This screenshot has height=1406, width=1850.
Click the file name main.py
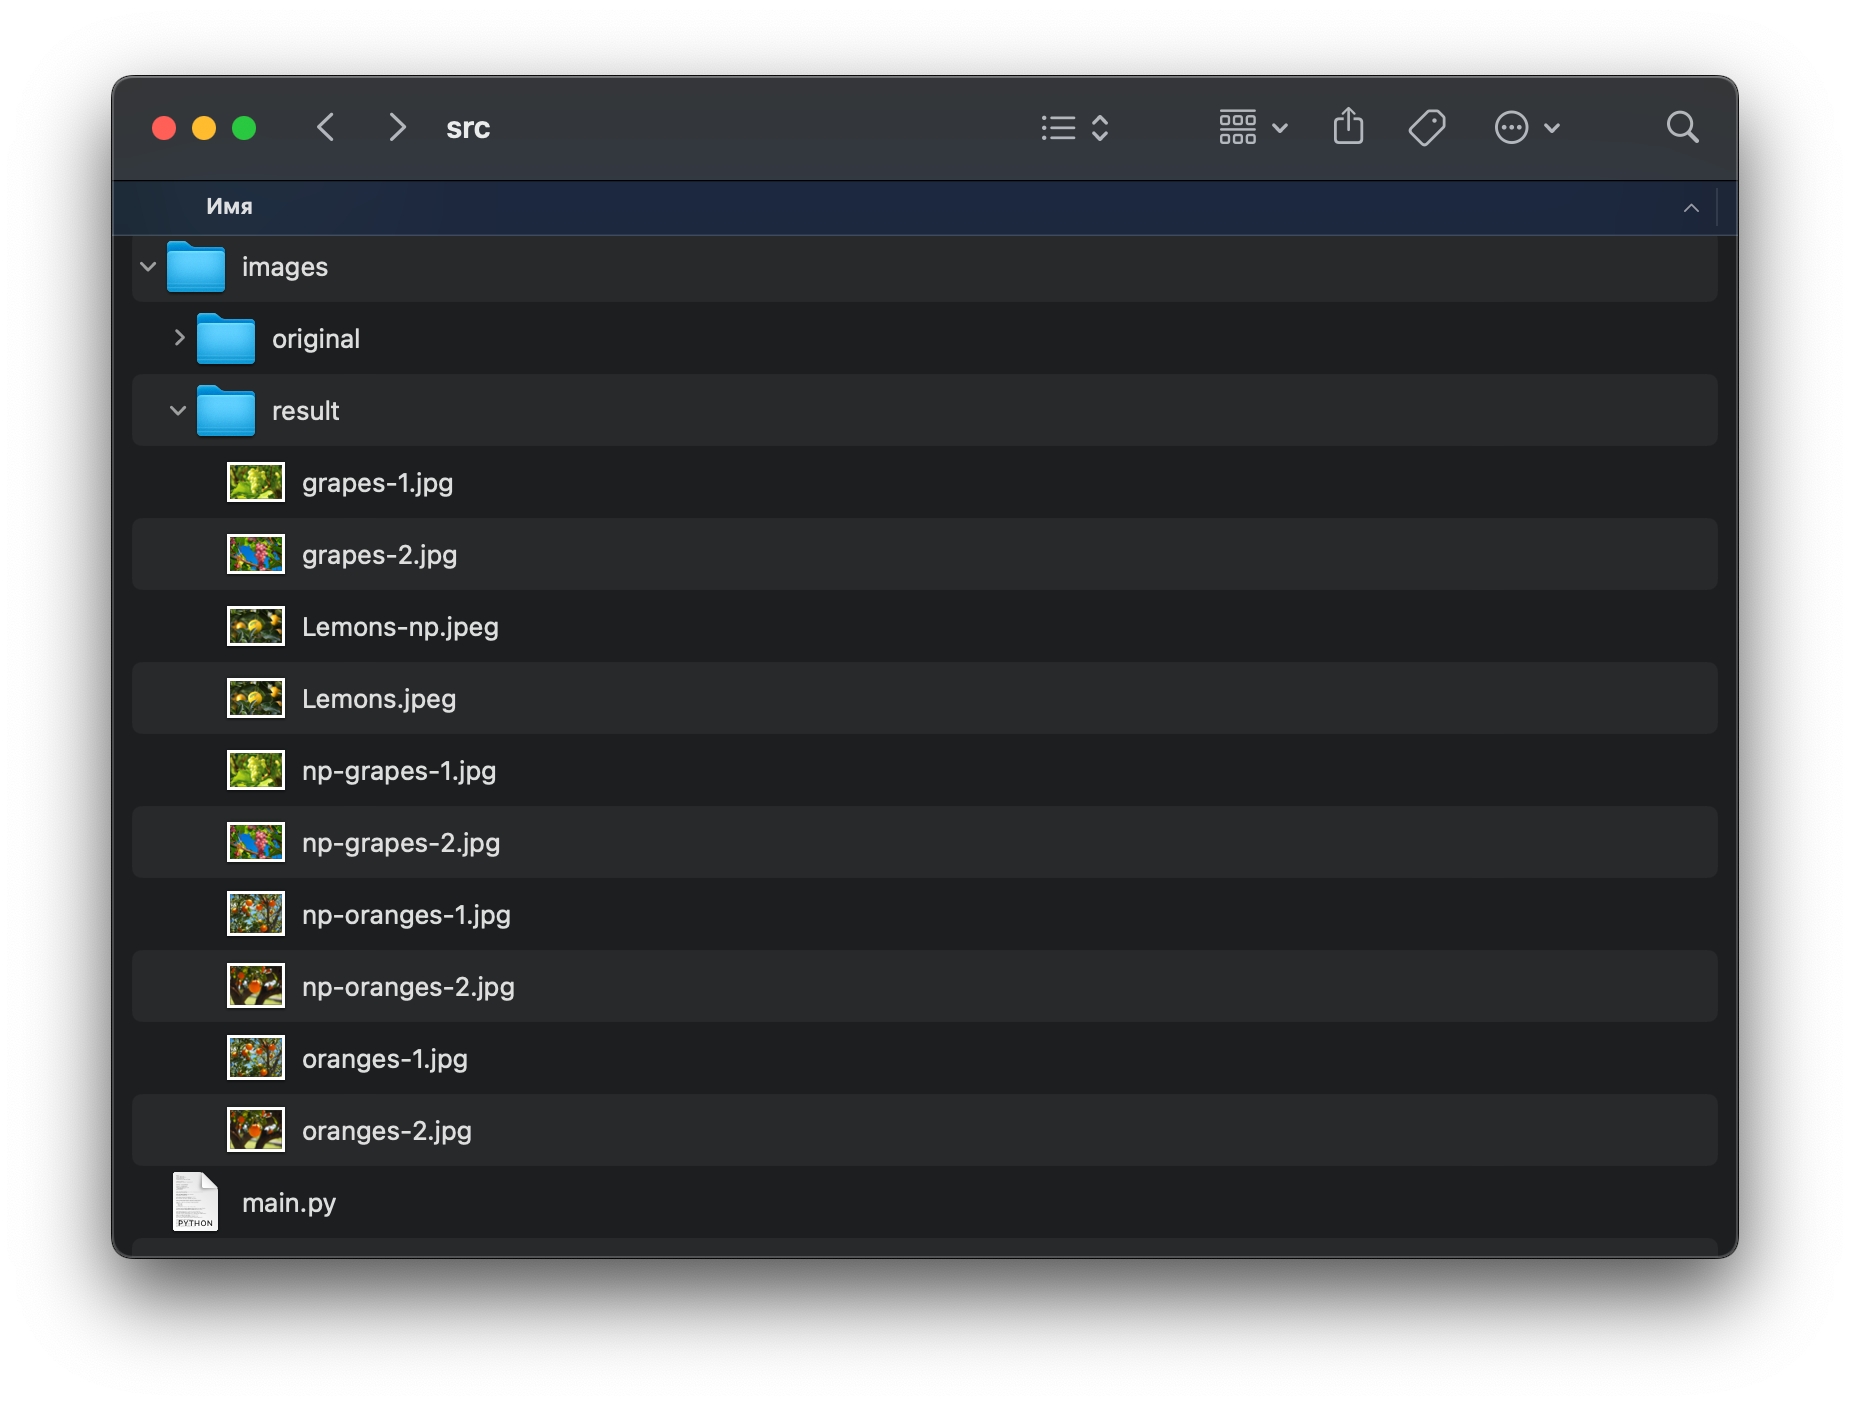click(289, 1203)
